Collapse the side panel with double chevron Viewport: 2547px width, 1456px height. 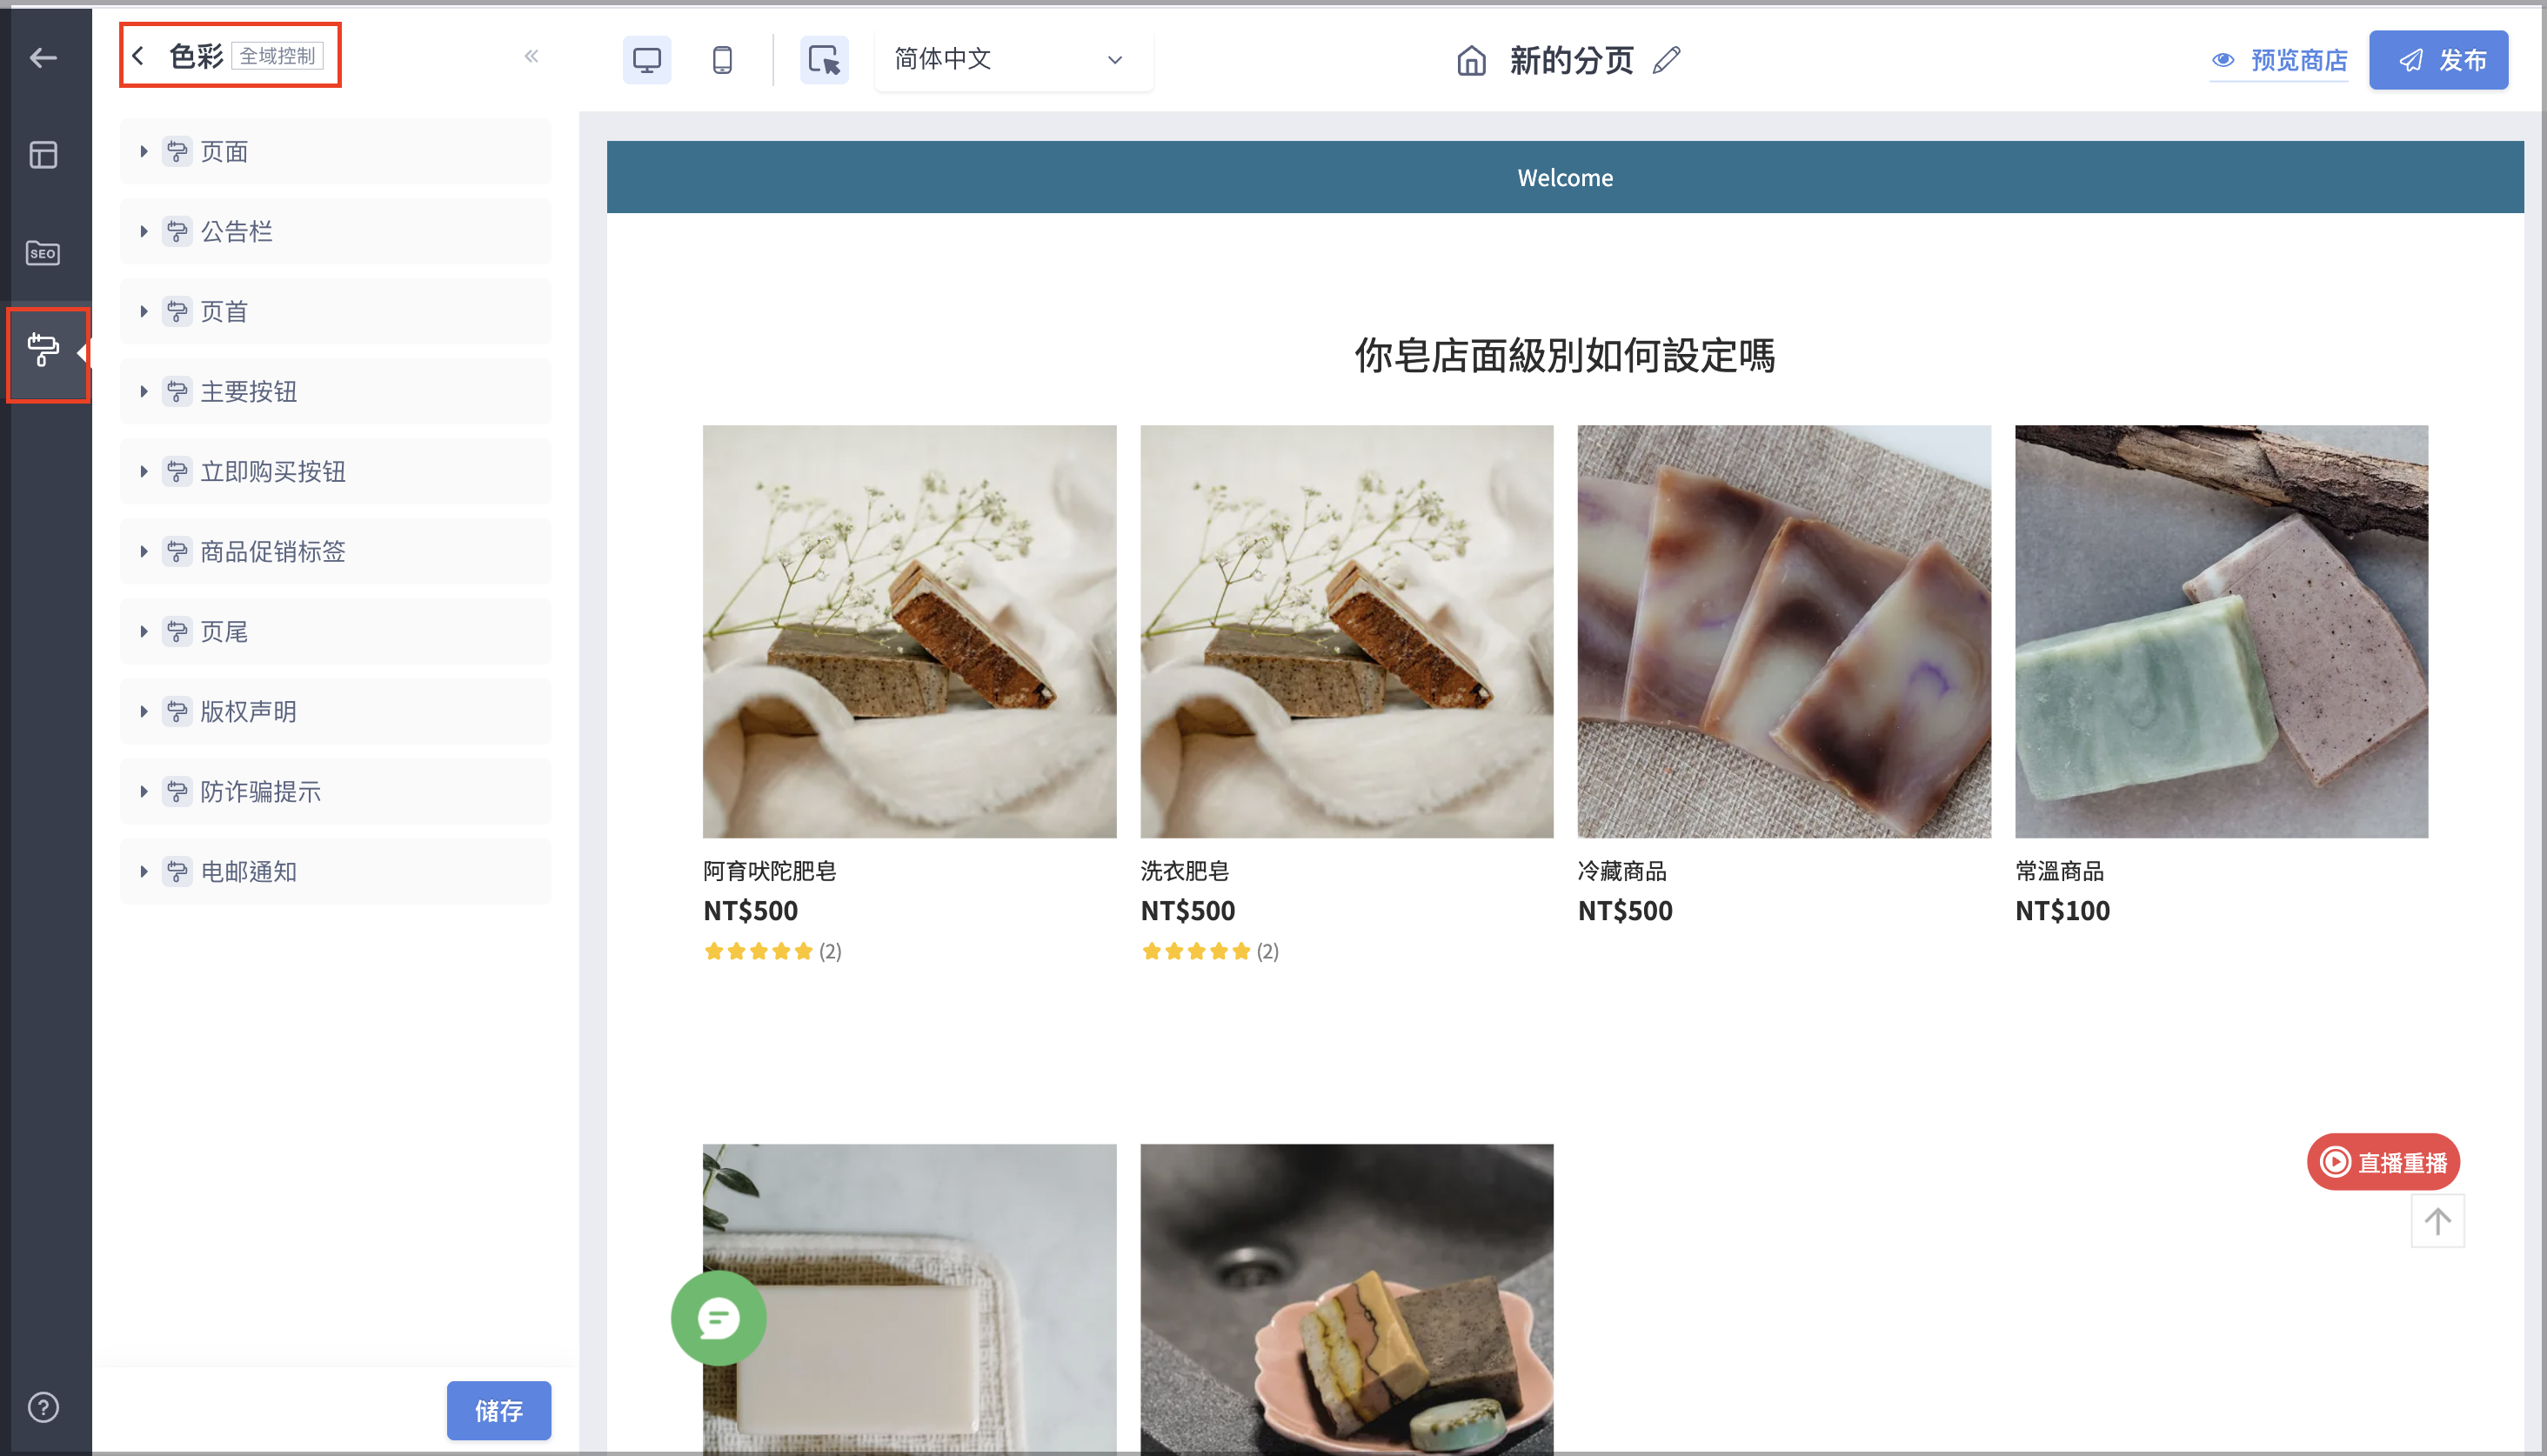point(531,56)
